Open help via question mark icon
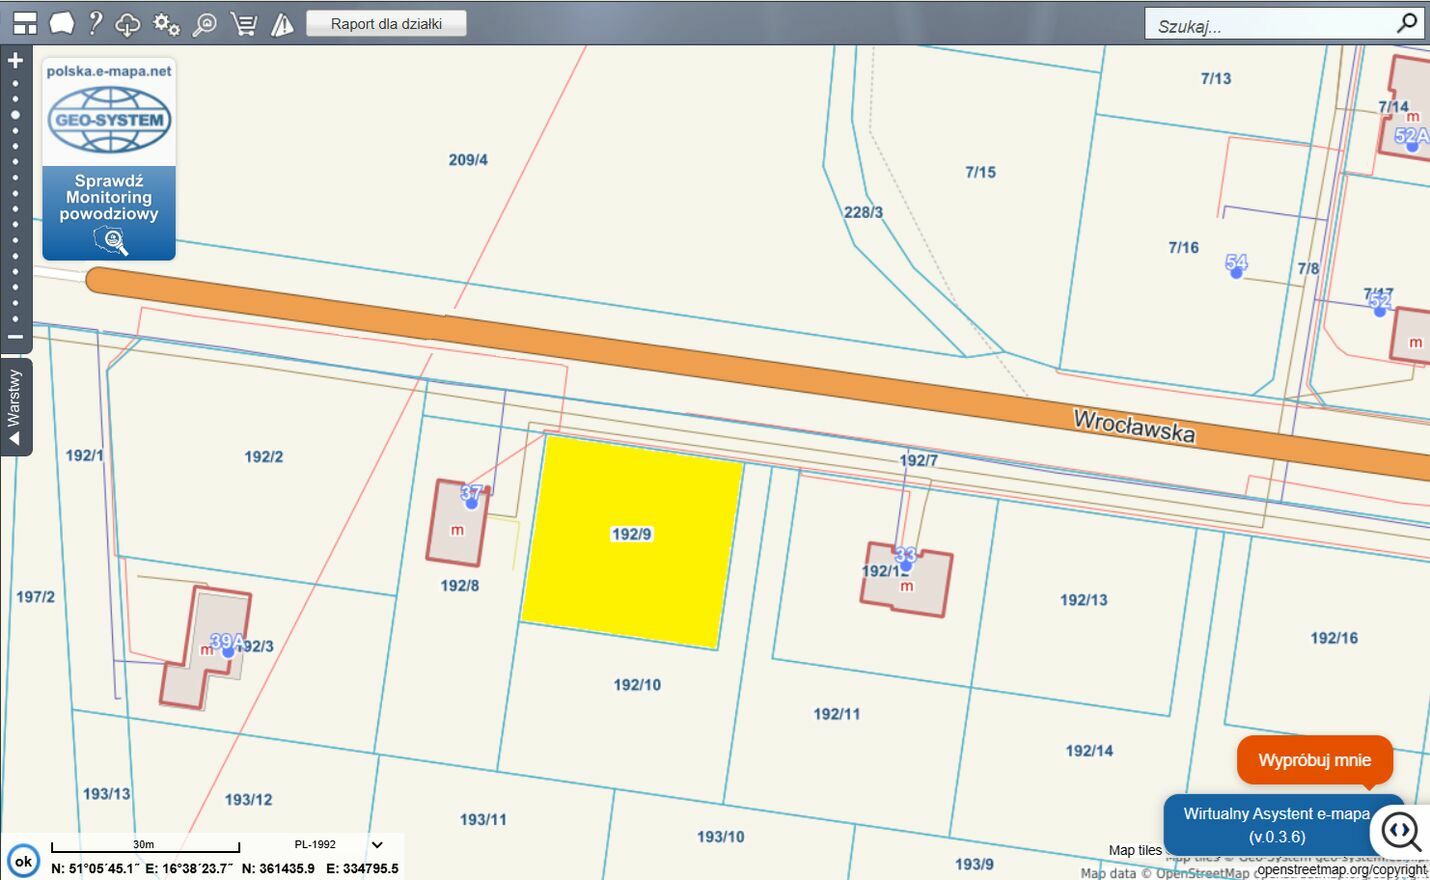The height and width of the screenshot is (880, 1430). (95, 23)
